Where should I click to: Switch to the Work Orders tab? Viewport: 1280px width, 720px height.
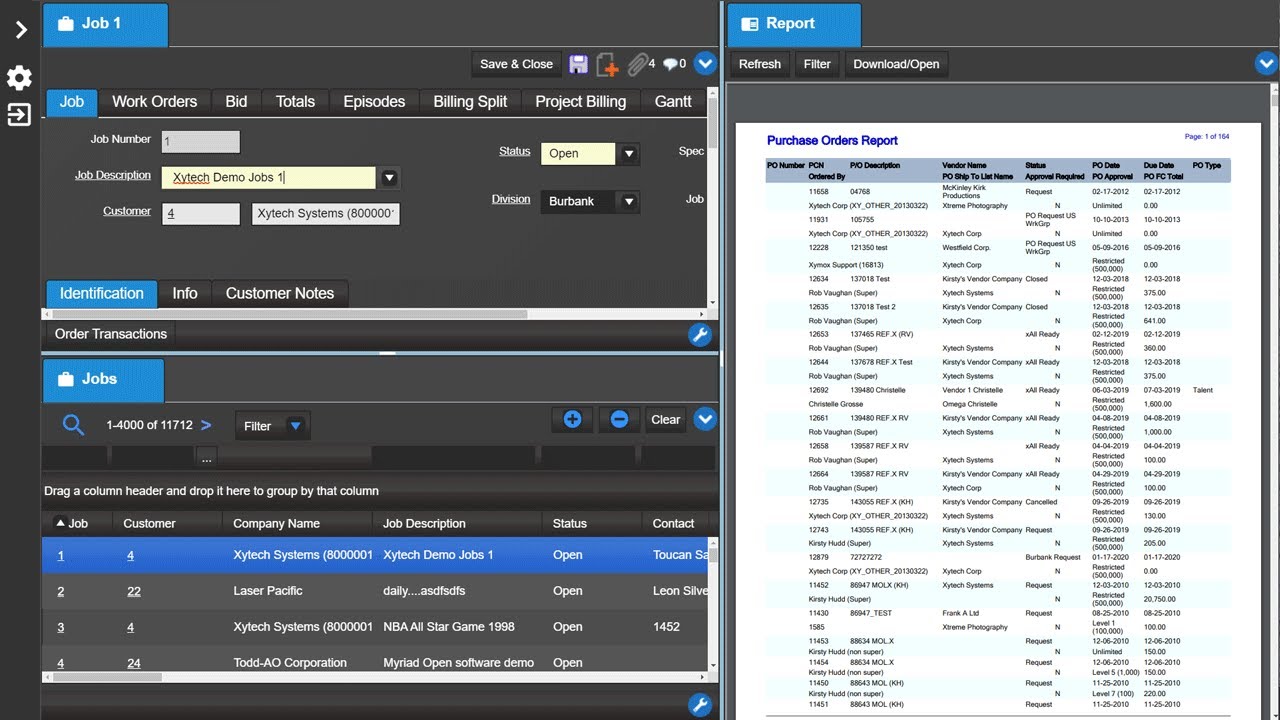point(154,102)
